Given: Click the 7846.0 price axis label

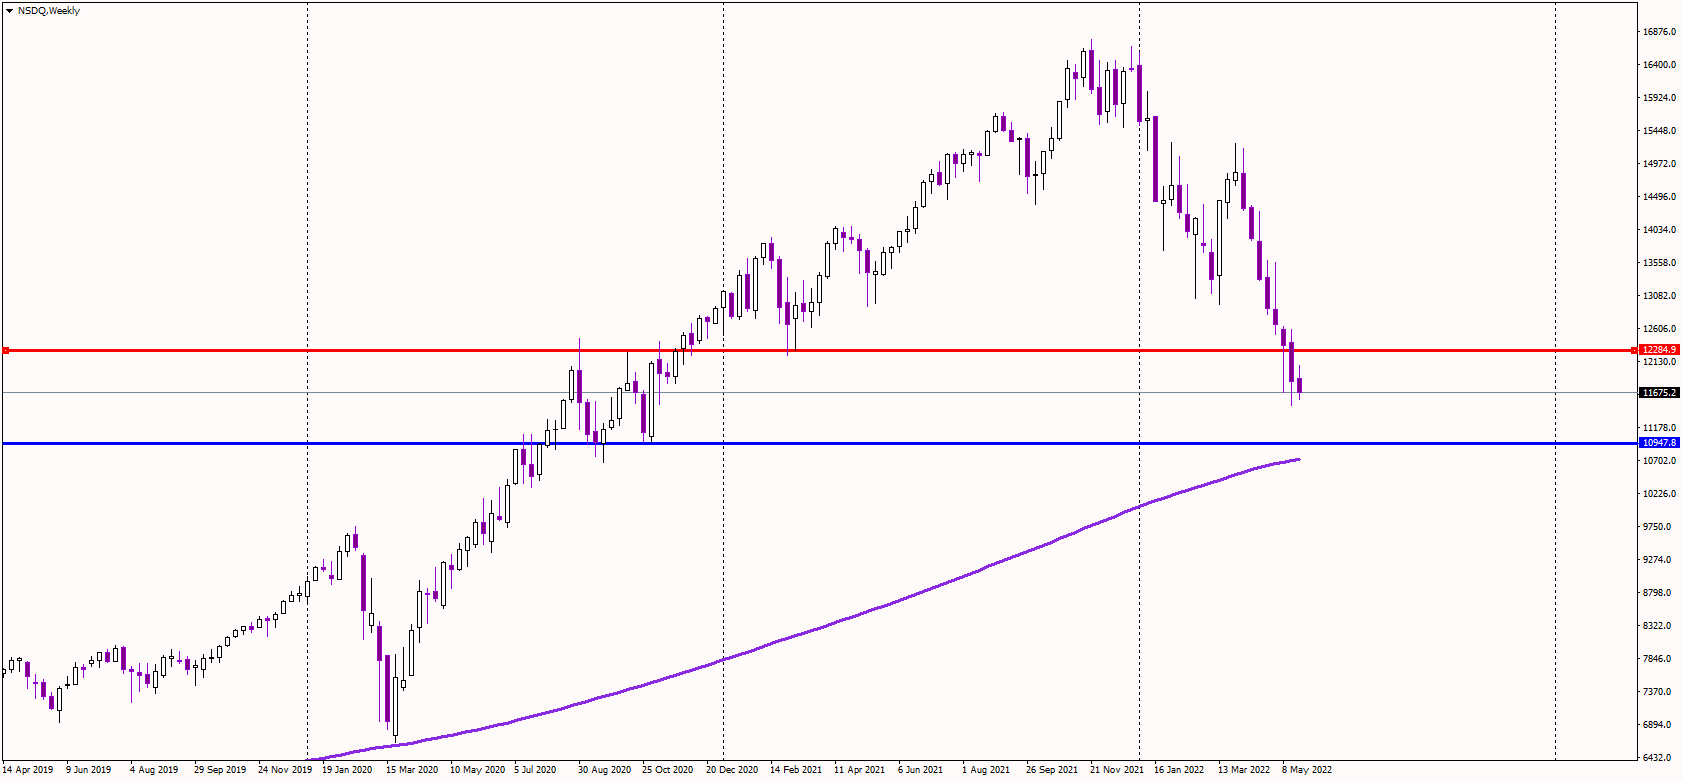Looking at the screenshot, I should (1657, 659).
